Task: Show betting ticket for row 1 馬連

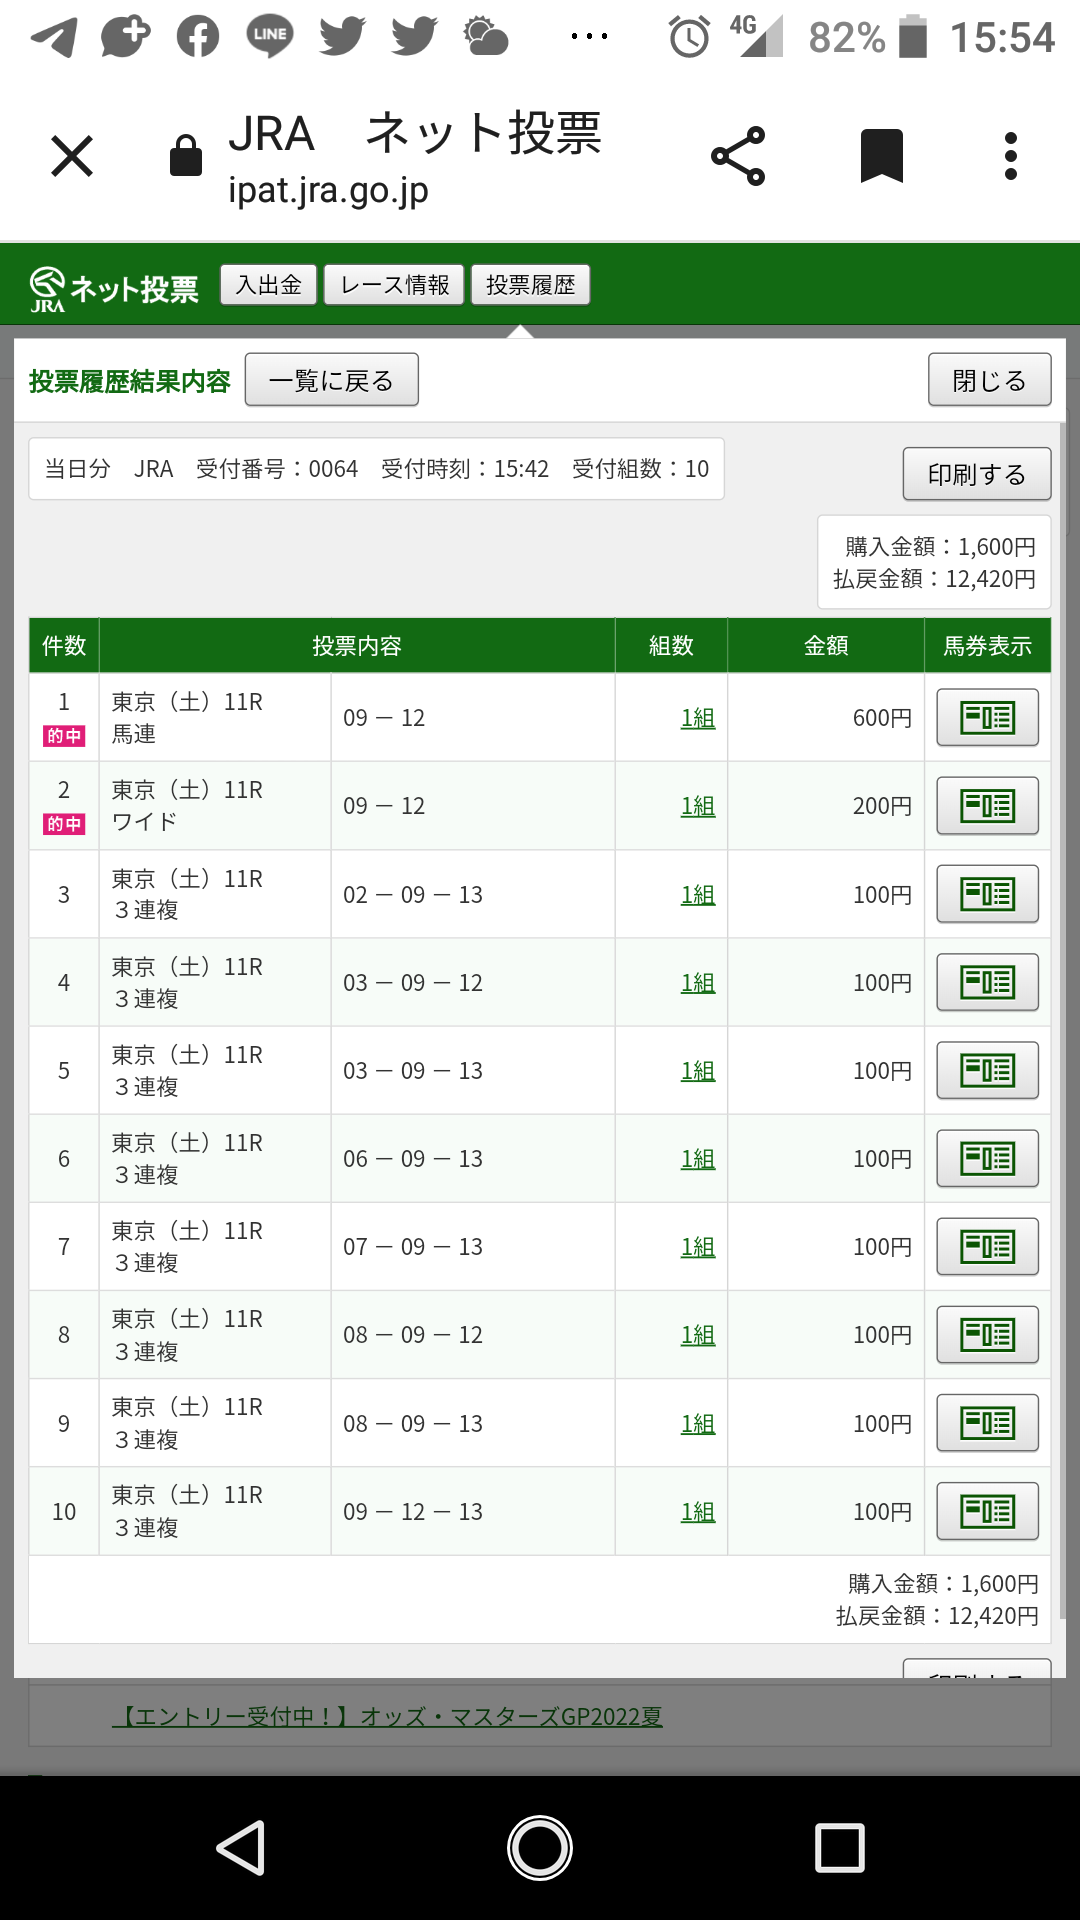Action: pos(987,717)
